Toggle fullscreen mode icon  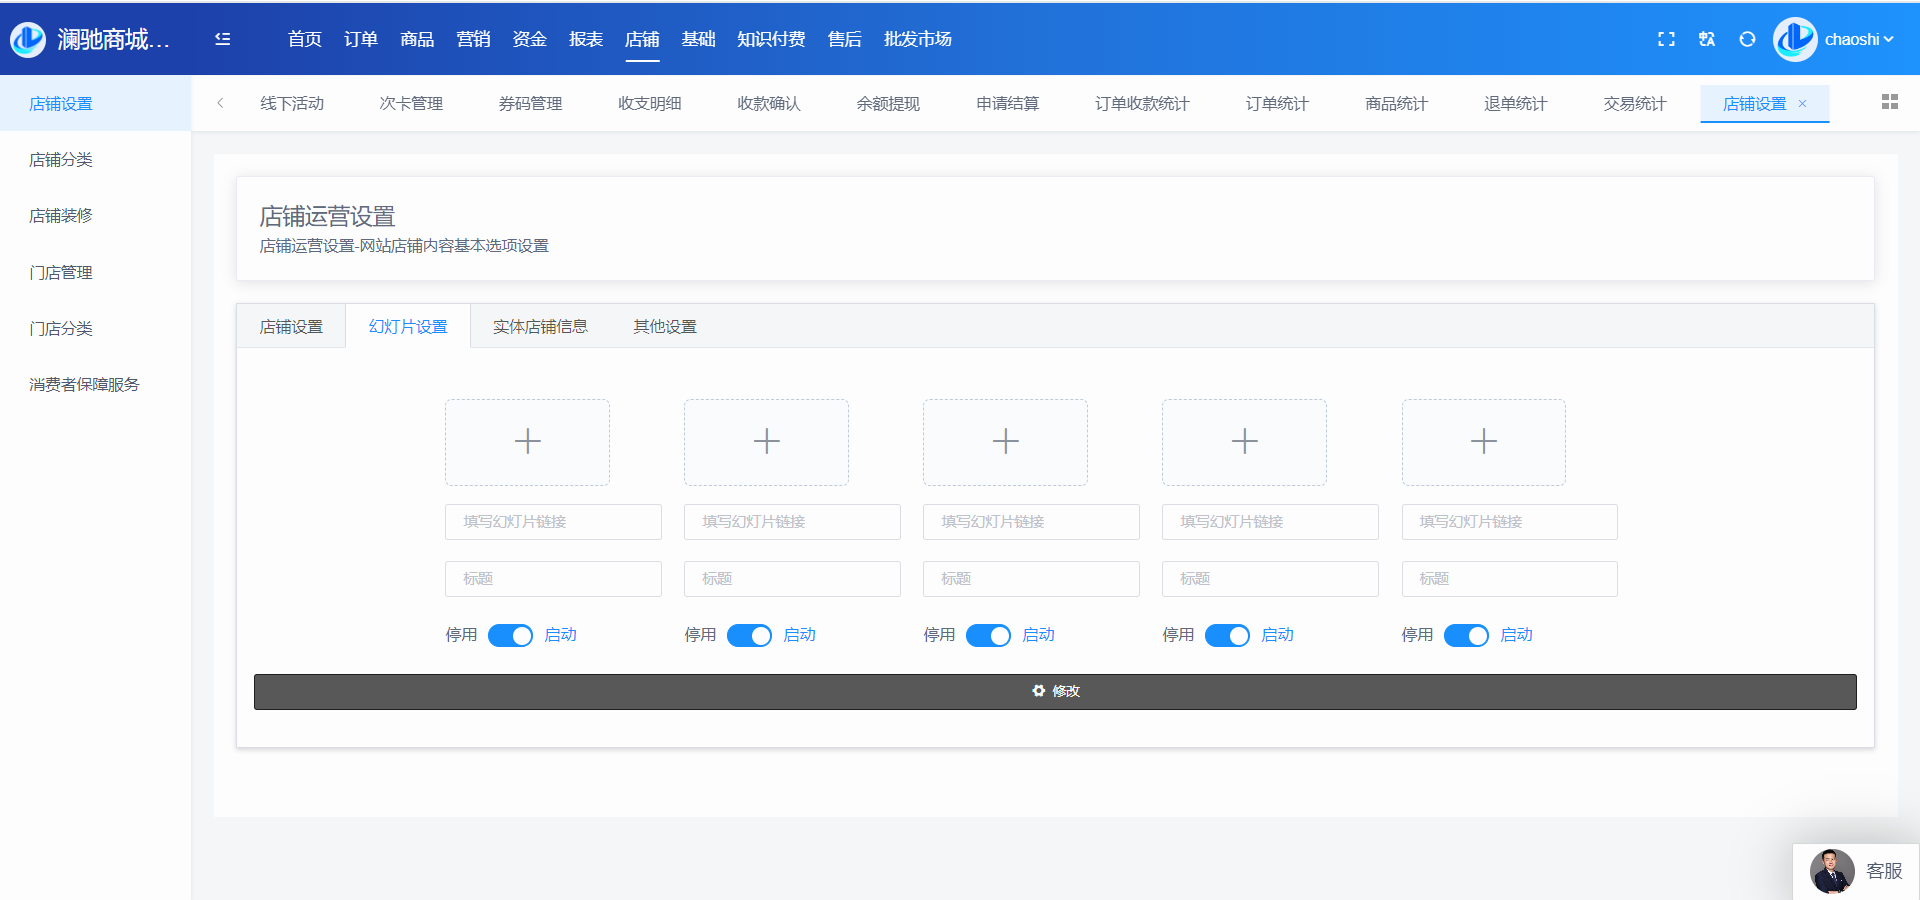tap(1666, 39)
